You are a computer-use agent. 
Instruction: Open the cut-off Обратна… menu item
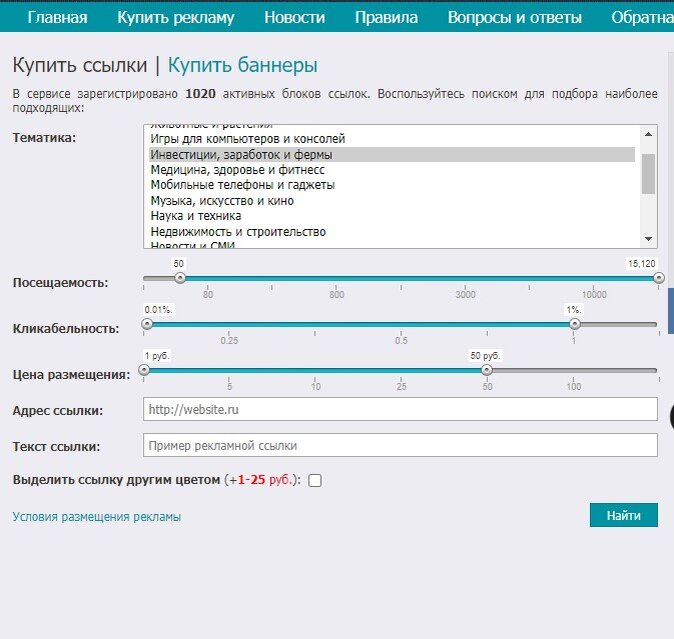(x=643, y=18)
